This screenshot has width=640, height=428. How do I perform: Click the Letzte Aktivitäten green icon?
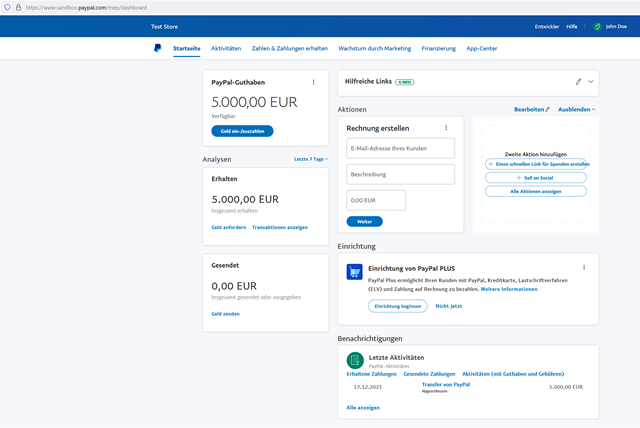(x=355, y=361)
